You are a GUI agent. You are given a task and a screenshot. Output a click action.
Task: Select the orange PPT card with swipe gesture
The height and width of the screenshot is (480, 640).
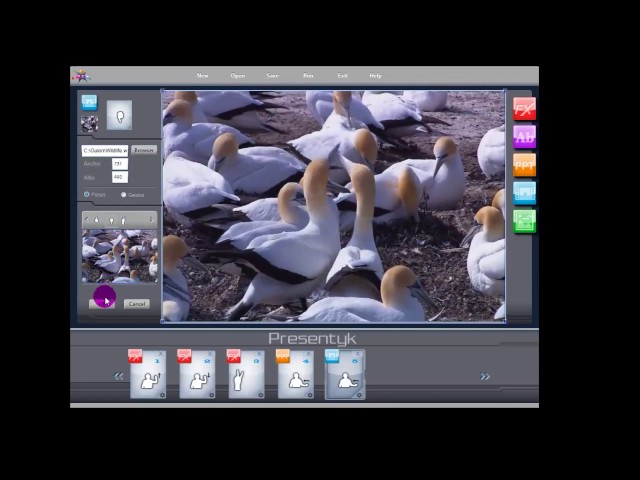(x=296, y=374)
